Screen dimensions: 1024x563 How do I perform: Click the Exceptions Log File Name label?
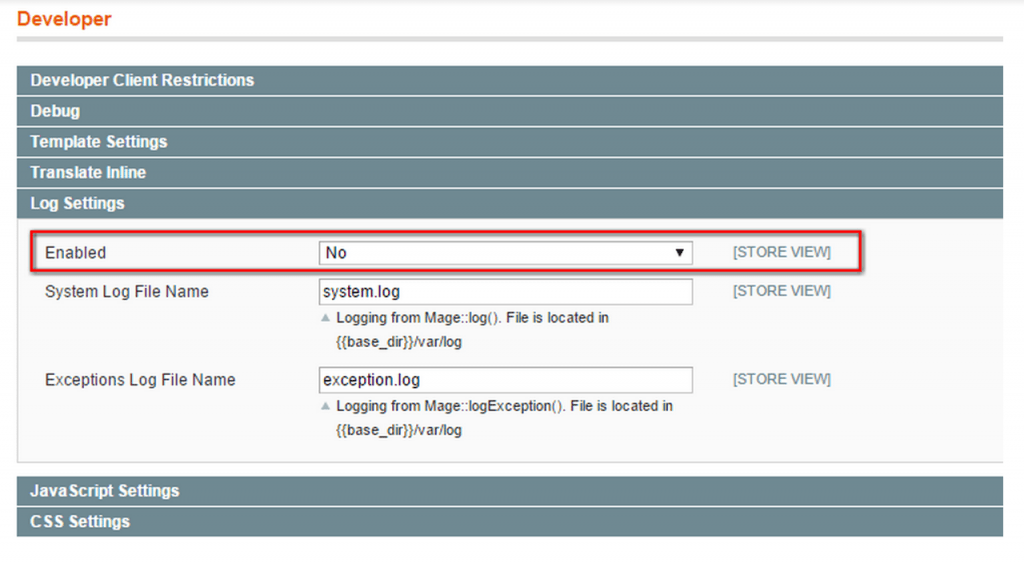pyautogui.click(x=140, y=379)
